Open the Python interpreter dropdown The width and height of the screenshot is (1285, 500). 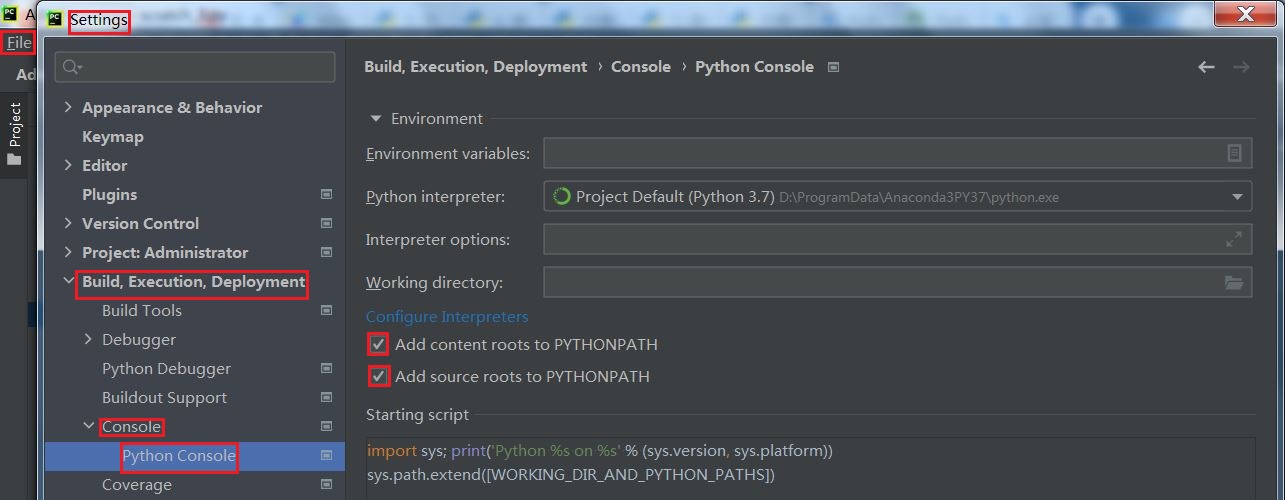click(1238, 197)
